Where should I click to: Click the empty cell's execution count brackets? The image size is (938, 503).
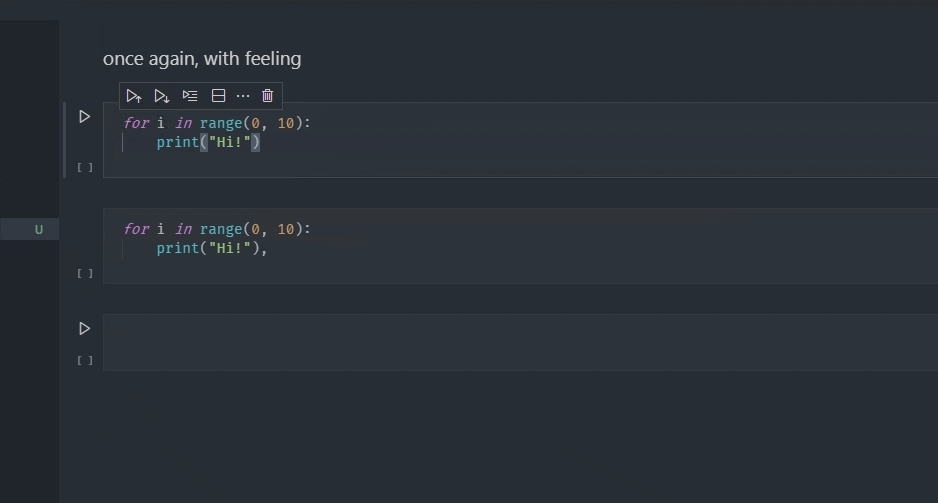(85, 360)
